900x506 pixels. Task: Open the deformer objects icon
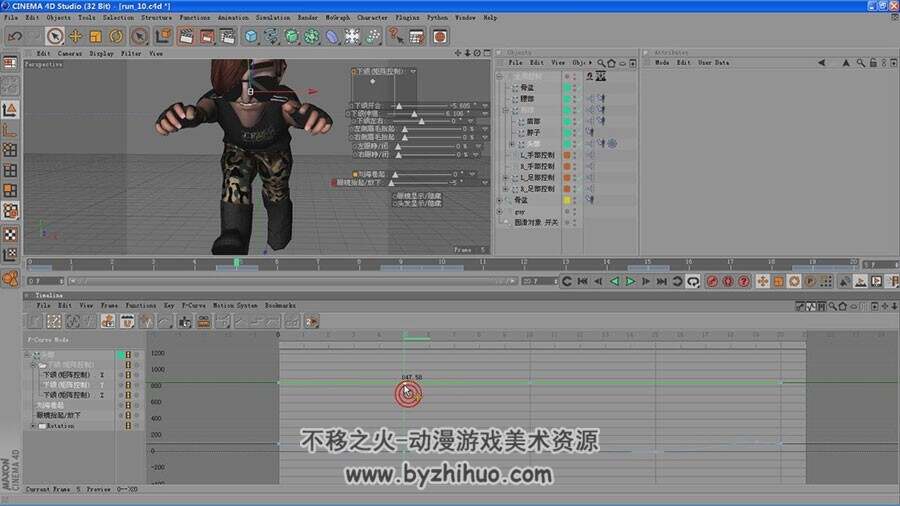(332, 37)
